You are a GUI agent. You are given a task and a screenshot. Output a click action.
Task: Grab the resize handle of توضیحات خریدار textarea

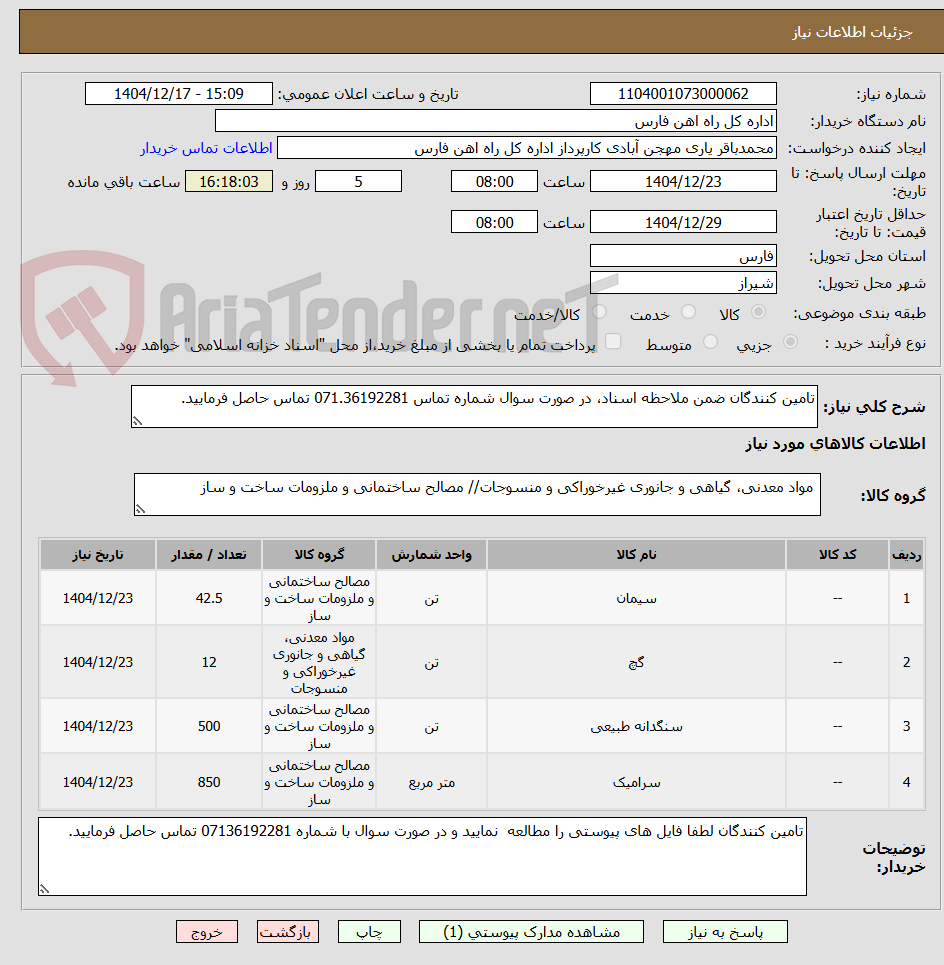tap(44, 889)
